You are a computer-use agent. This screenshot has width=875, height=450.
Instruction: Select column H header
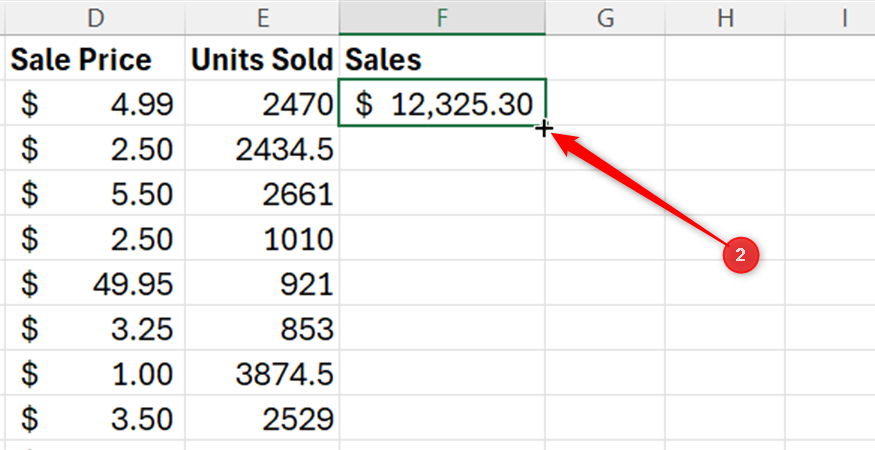725,18
